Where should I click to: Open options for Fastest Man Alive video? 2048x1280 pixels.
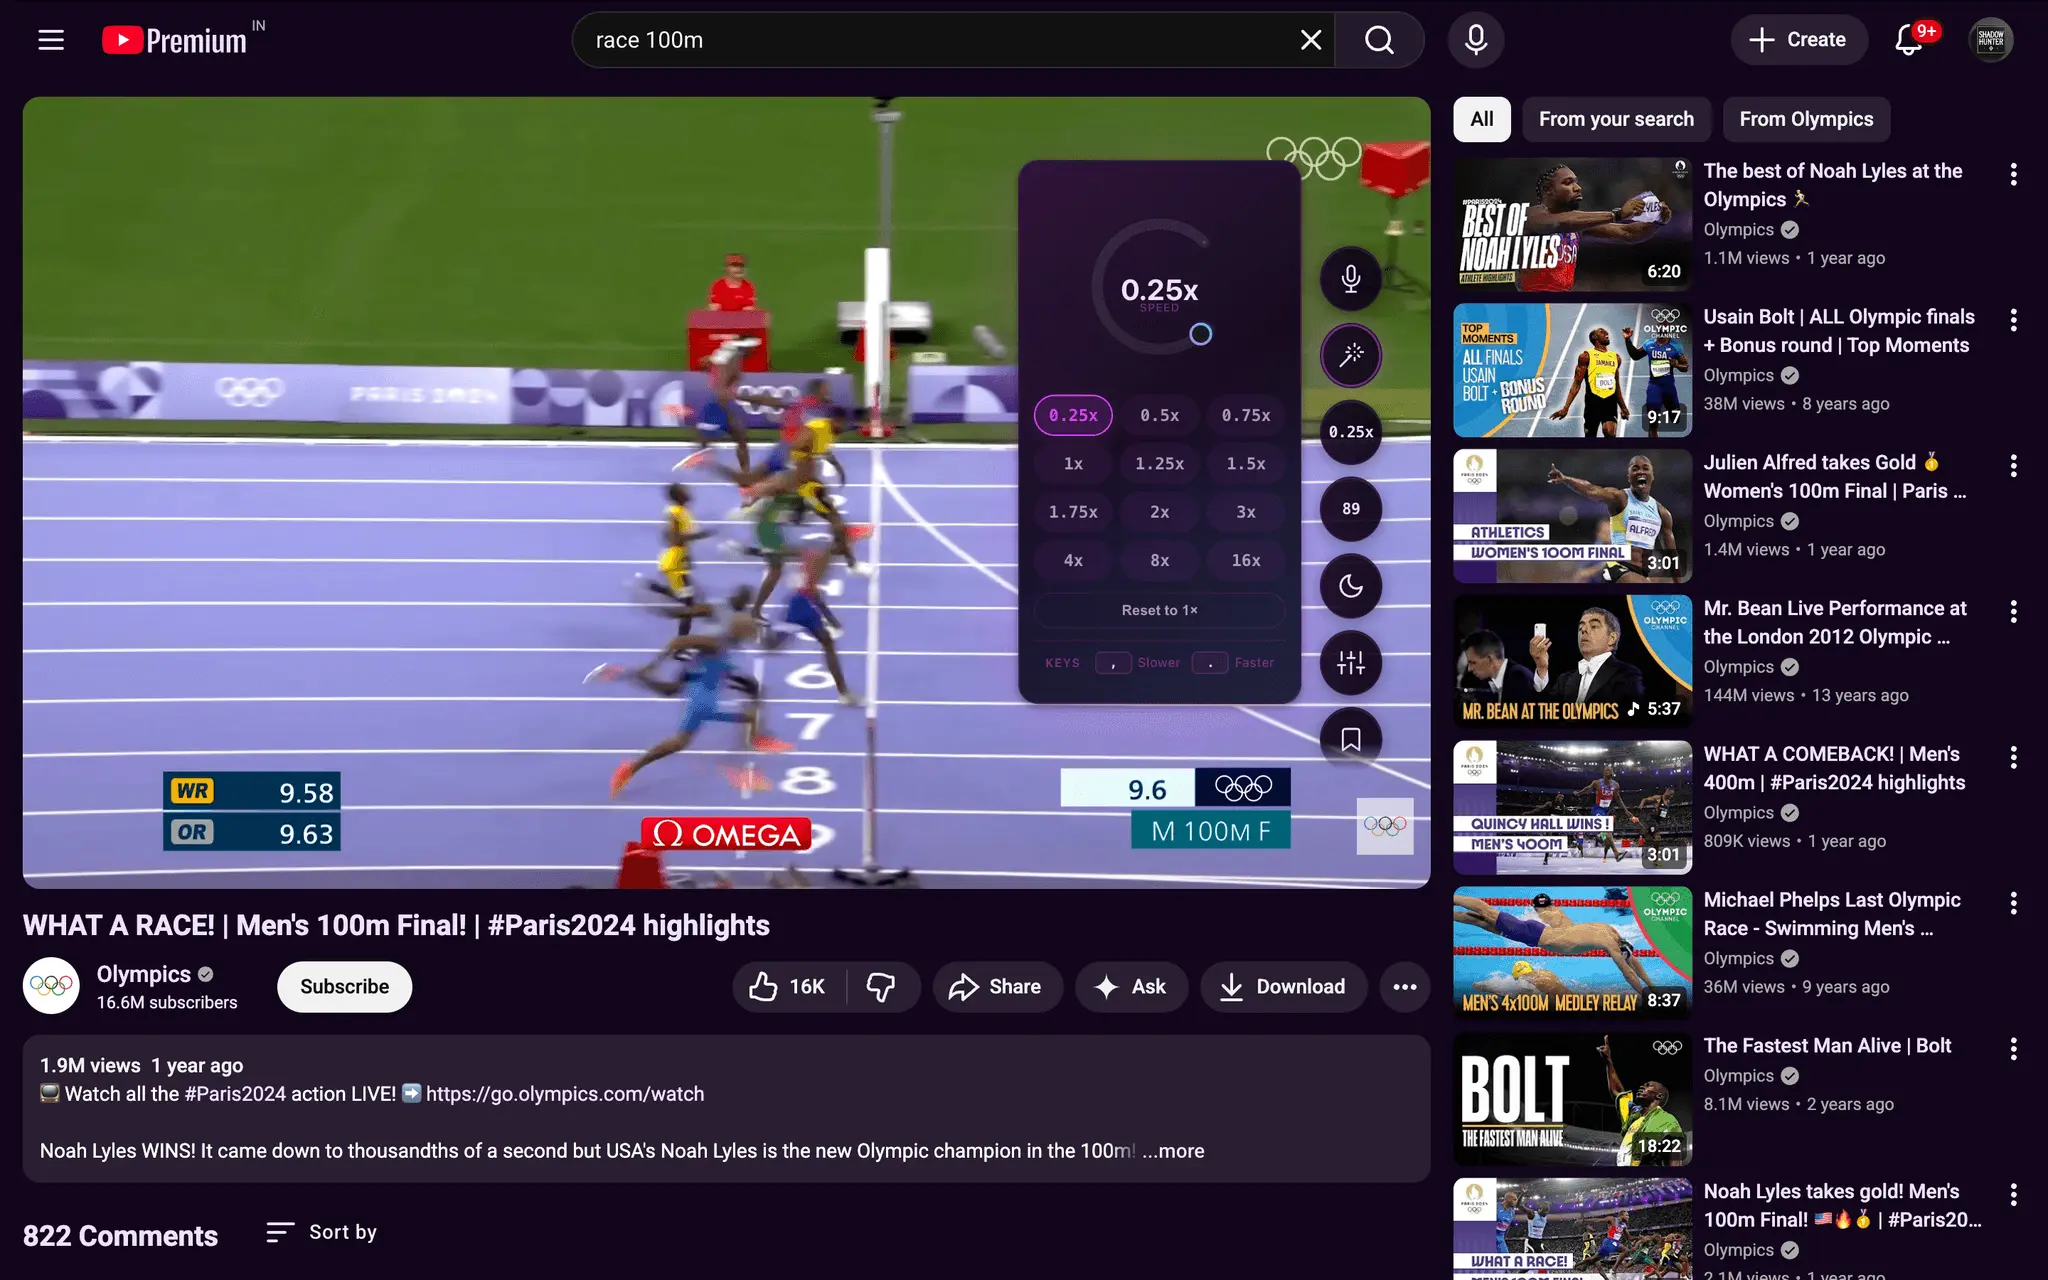click(x=2013, y=1049)
